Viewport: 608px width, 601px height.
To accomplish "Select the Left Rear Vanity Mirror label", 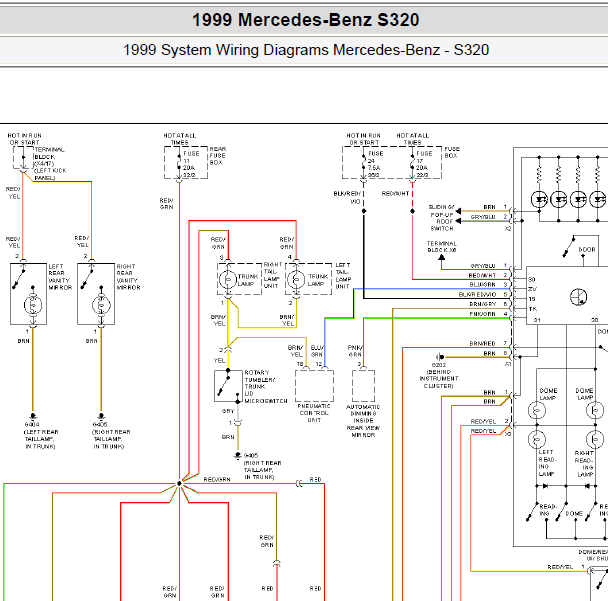I will tap(60, 277).
